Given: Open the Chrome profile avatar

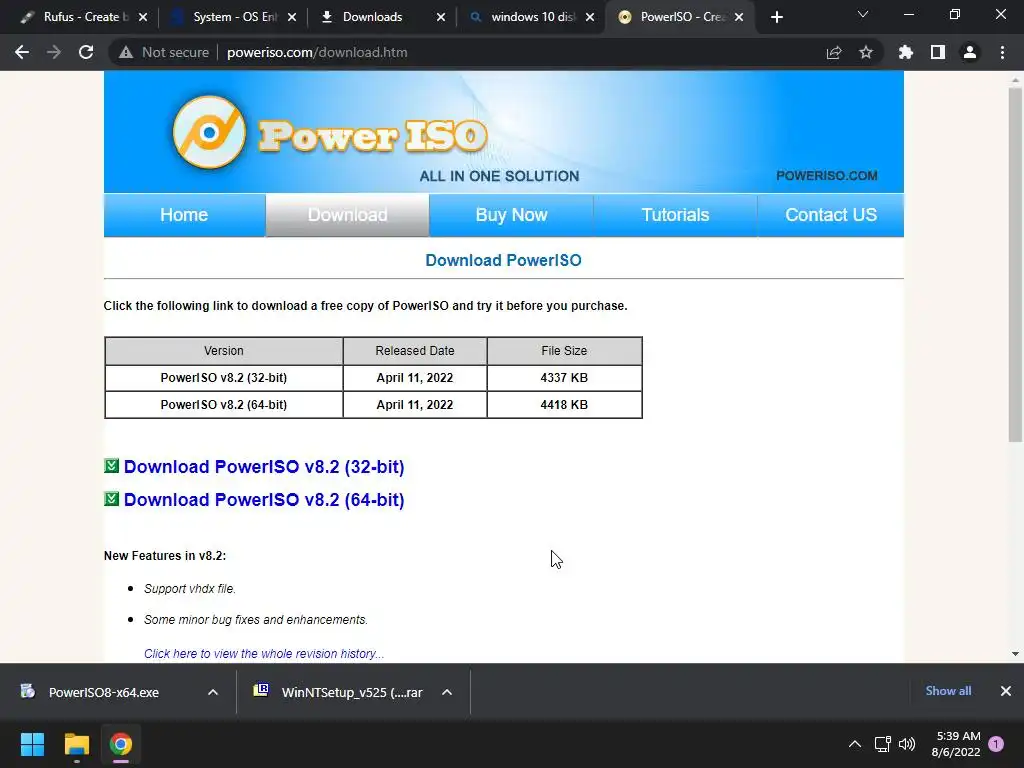Looking at the screenshot, I should click(x=970, y=52).
